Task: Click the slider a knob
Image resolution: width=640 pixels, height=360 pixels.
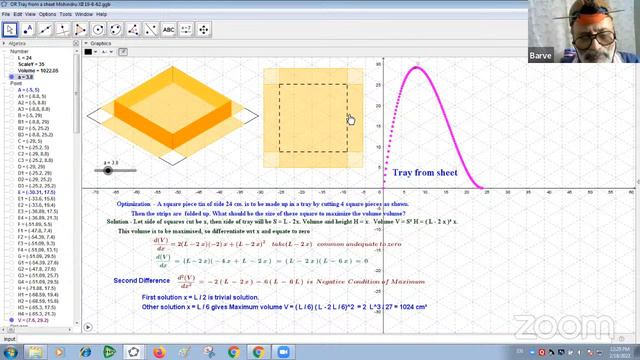Action: click(x=108, y=171)
